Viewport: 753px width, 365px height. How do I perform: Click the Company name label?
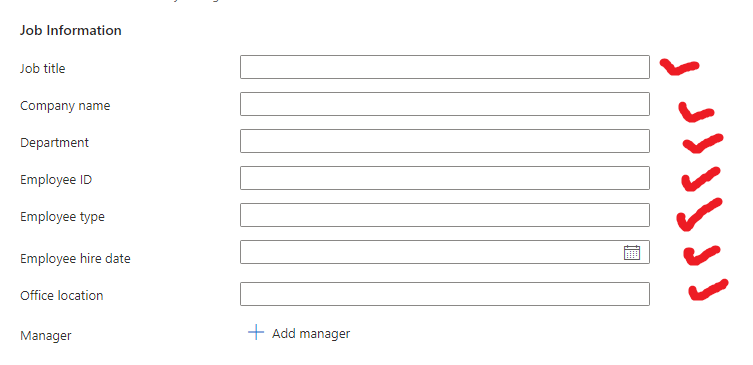(65, 106)
